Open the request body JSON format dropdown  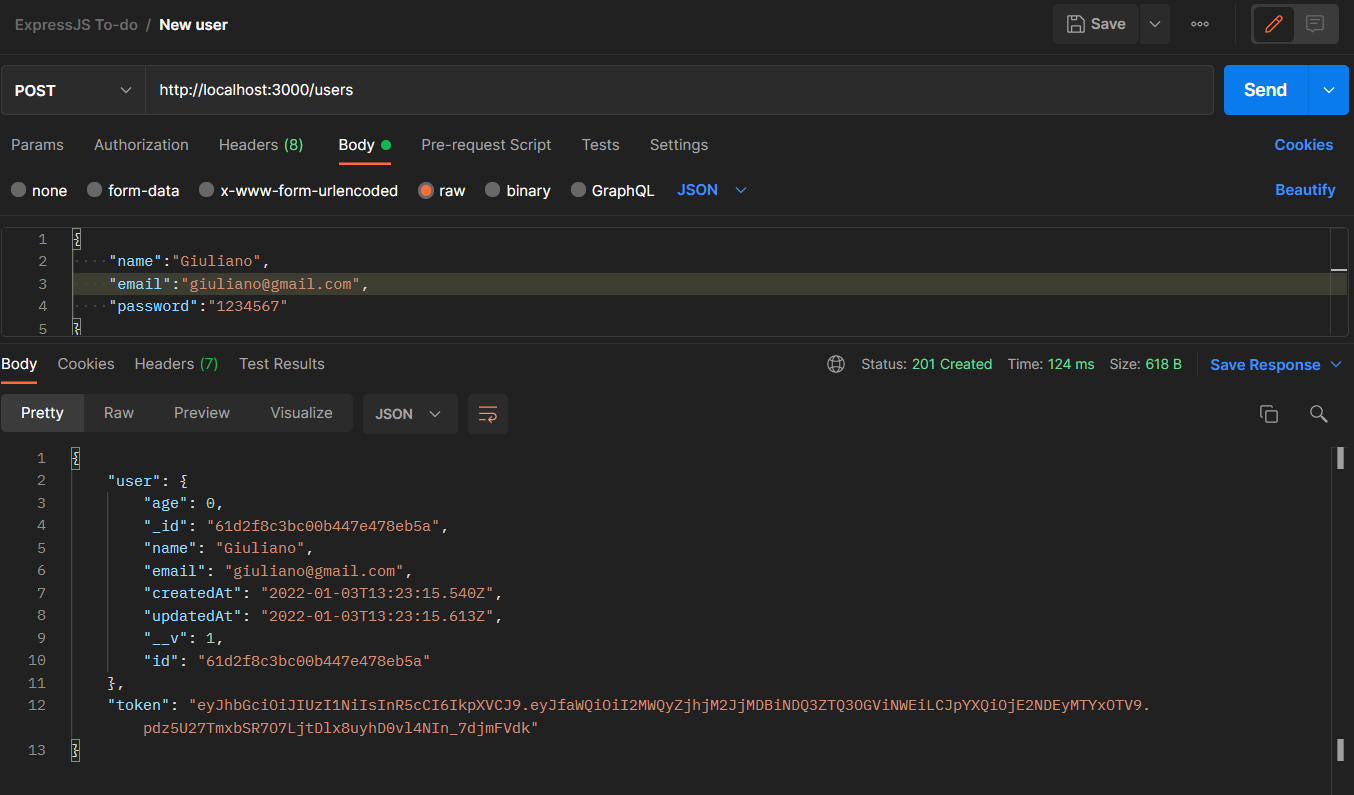click(x=712, y=190)
